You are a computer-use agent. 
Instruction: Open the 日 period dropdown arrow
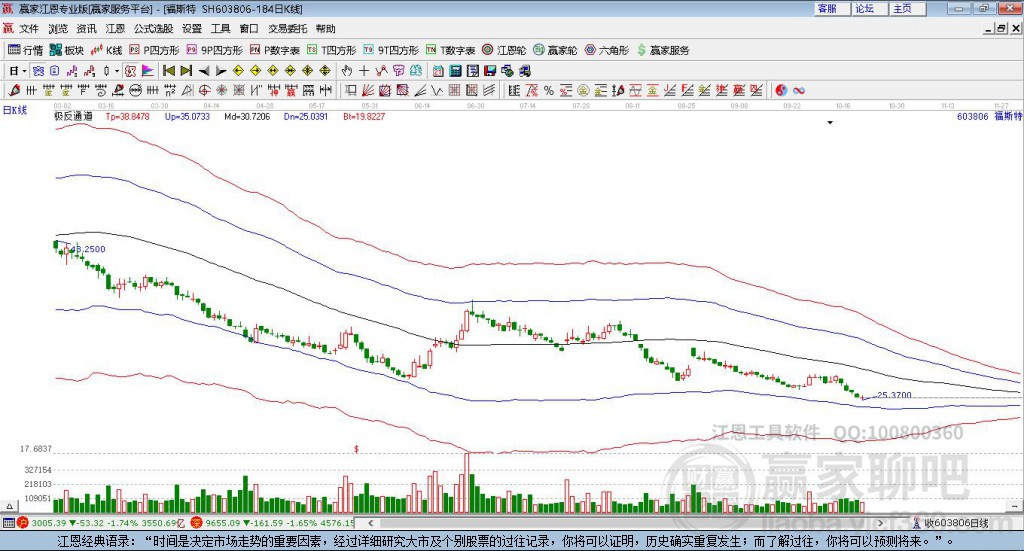coord(24,71)
